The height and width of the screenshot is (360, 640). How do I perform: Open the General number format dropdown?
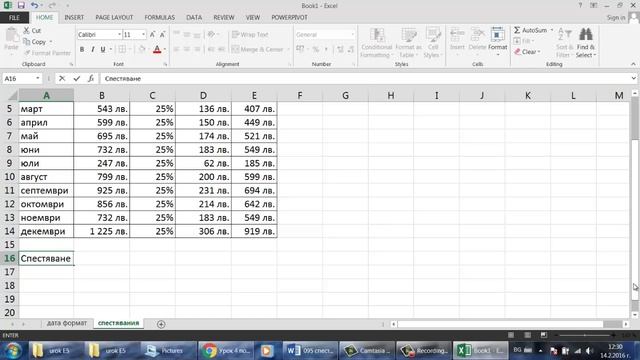coord(353,35)
